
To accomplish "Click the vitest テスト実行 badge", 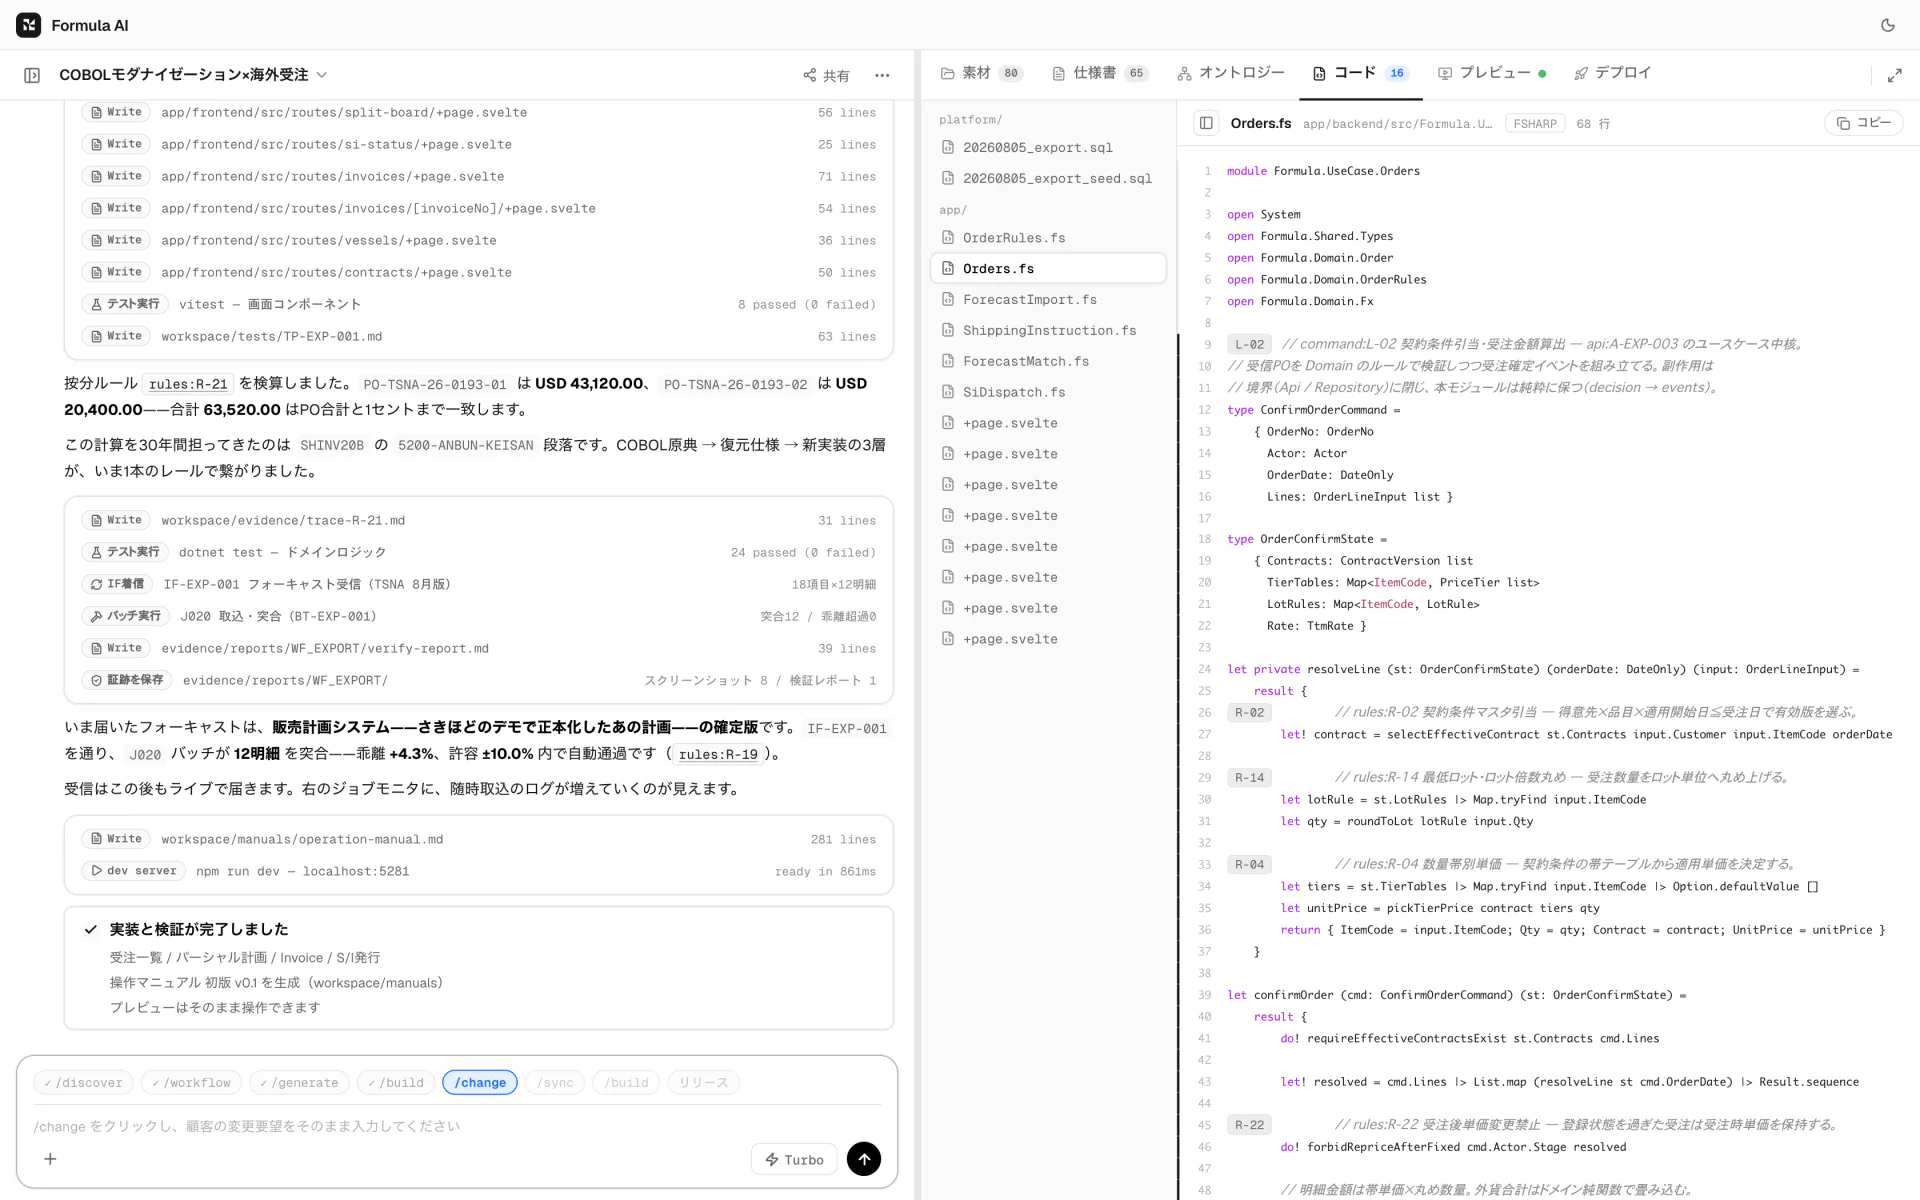I will [125, 304].
